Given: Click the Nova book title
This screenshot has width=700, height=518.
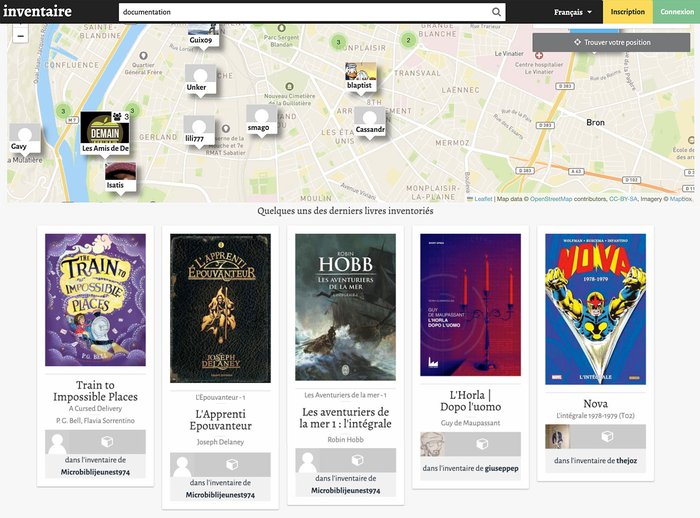Looking at the screenshot, I should coord(596,404).
